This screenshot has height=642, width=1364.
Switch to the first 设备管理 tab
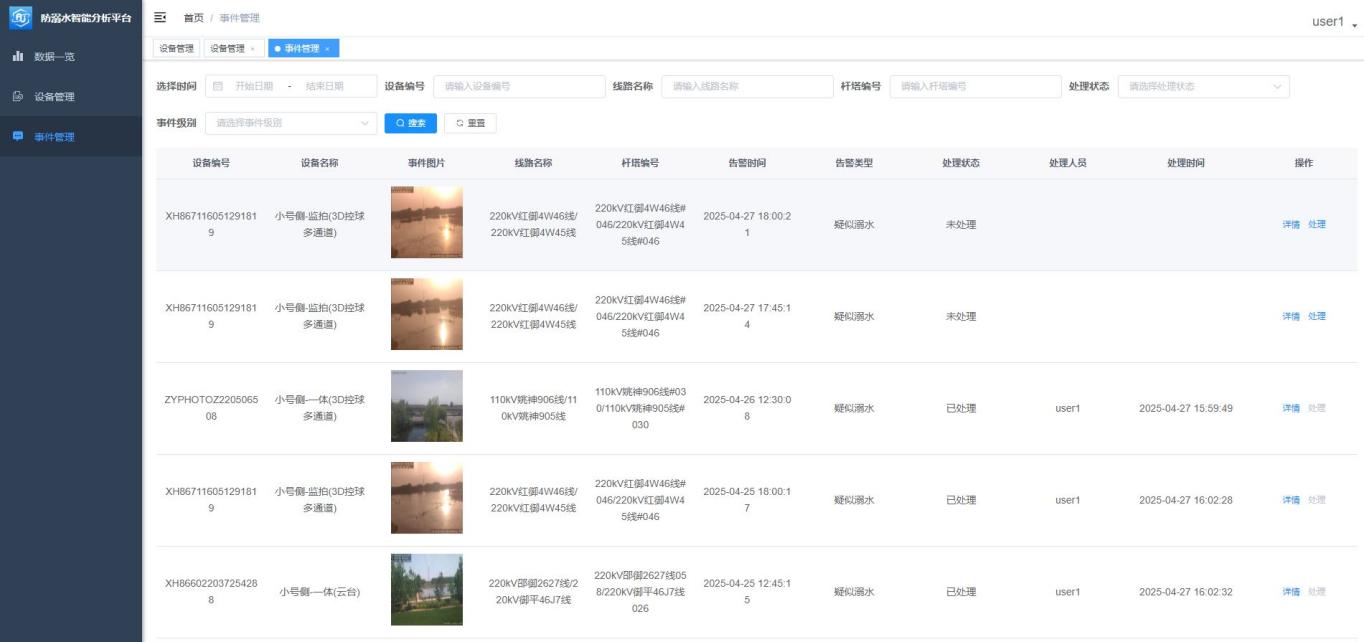tap(176, 49)
